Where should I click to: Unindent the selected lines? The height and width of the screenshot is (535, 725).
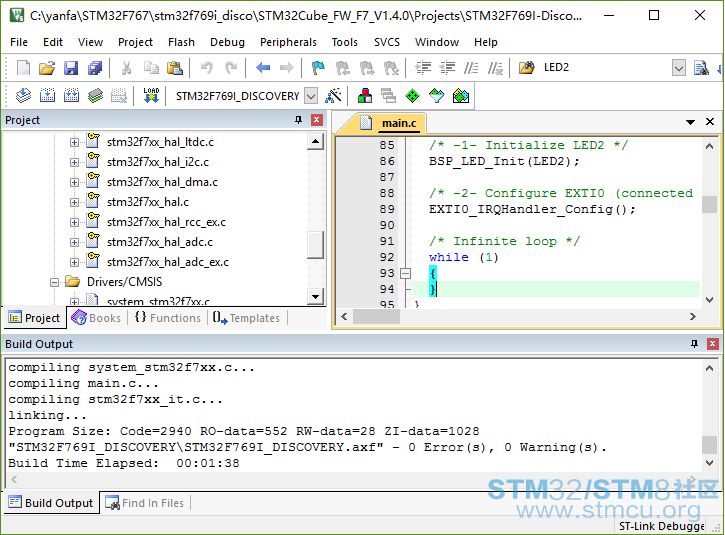point(447,68)
